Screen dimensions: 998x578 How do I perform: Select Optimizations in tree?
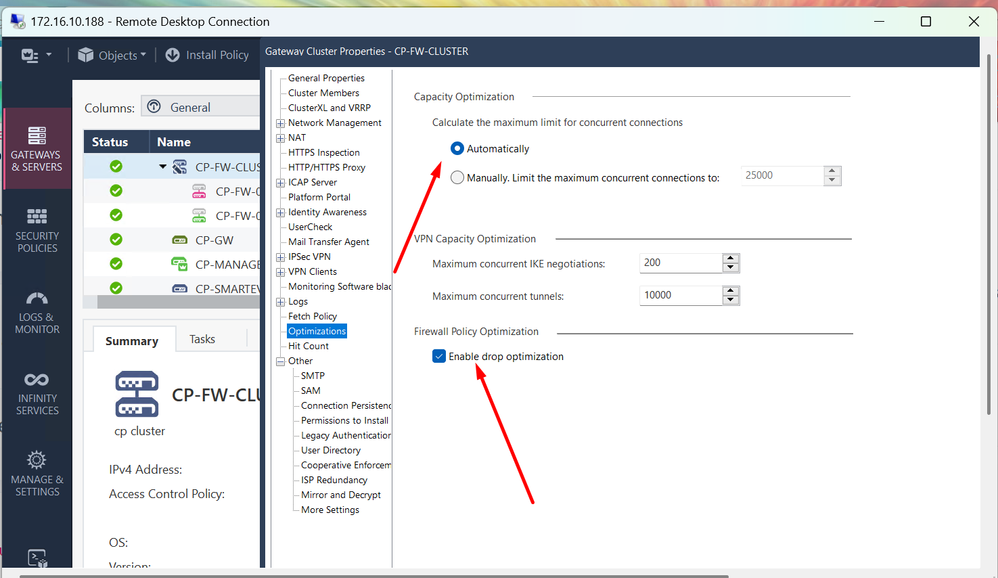pos(316,331)
